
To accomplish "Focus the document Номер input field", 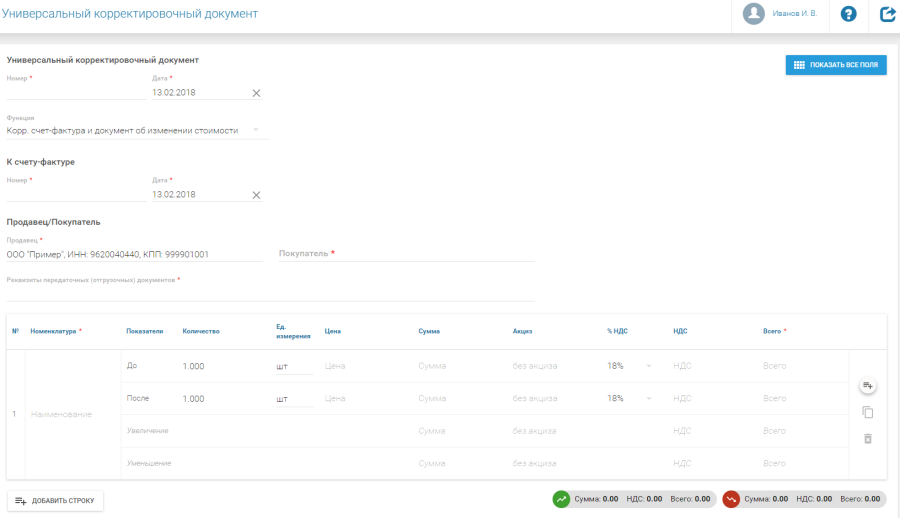I will pyautogui.click(x=75, y=92).
